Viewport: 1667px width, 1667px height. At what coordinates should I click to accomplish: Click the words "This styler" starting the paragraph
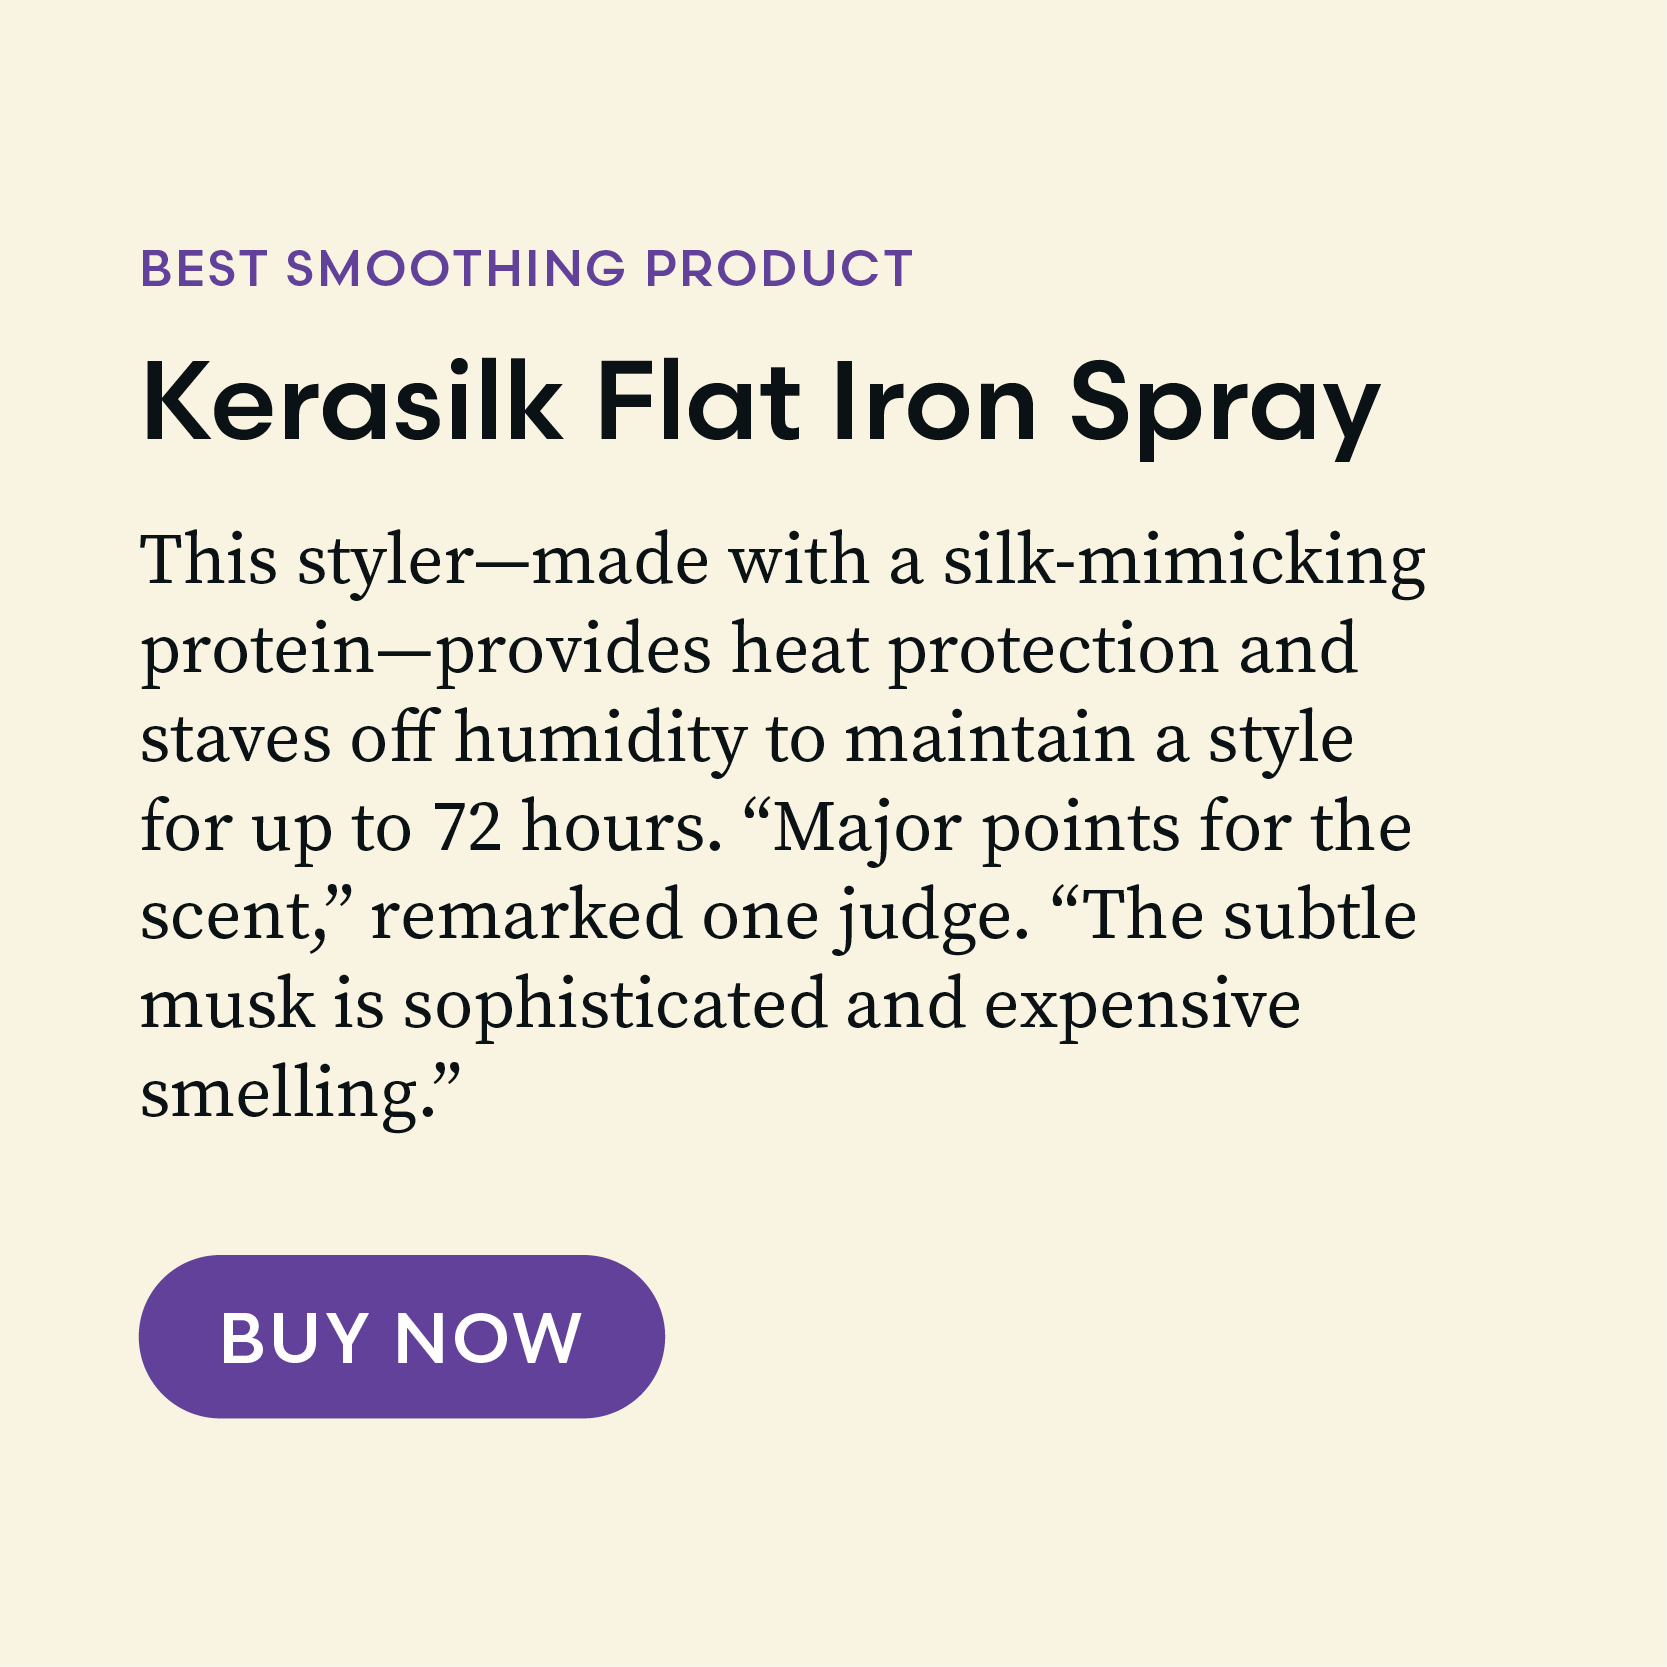coord(307,561)
